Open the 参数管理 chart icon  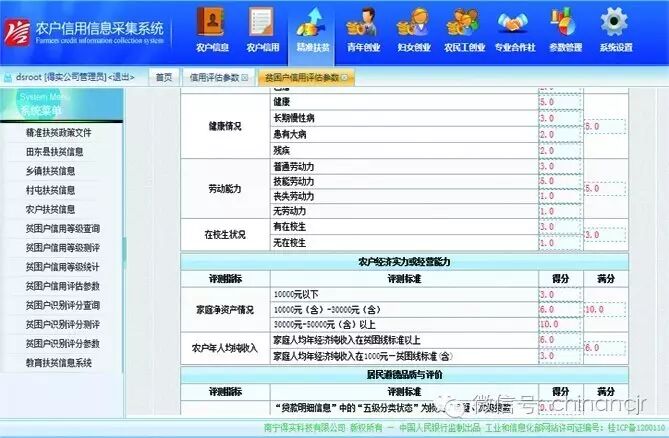tap(565, 23)
